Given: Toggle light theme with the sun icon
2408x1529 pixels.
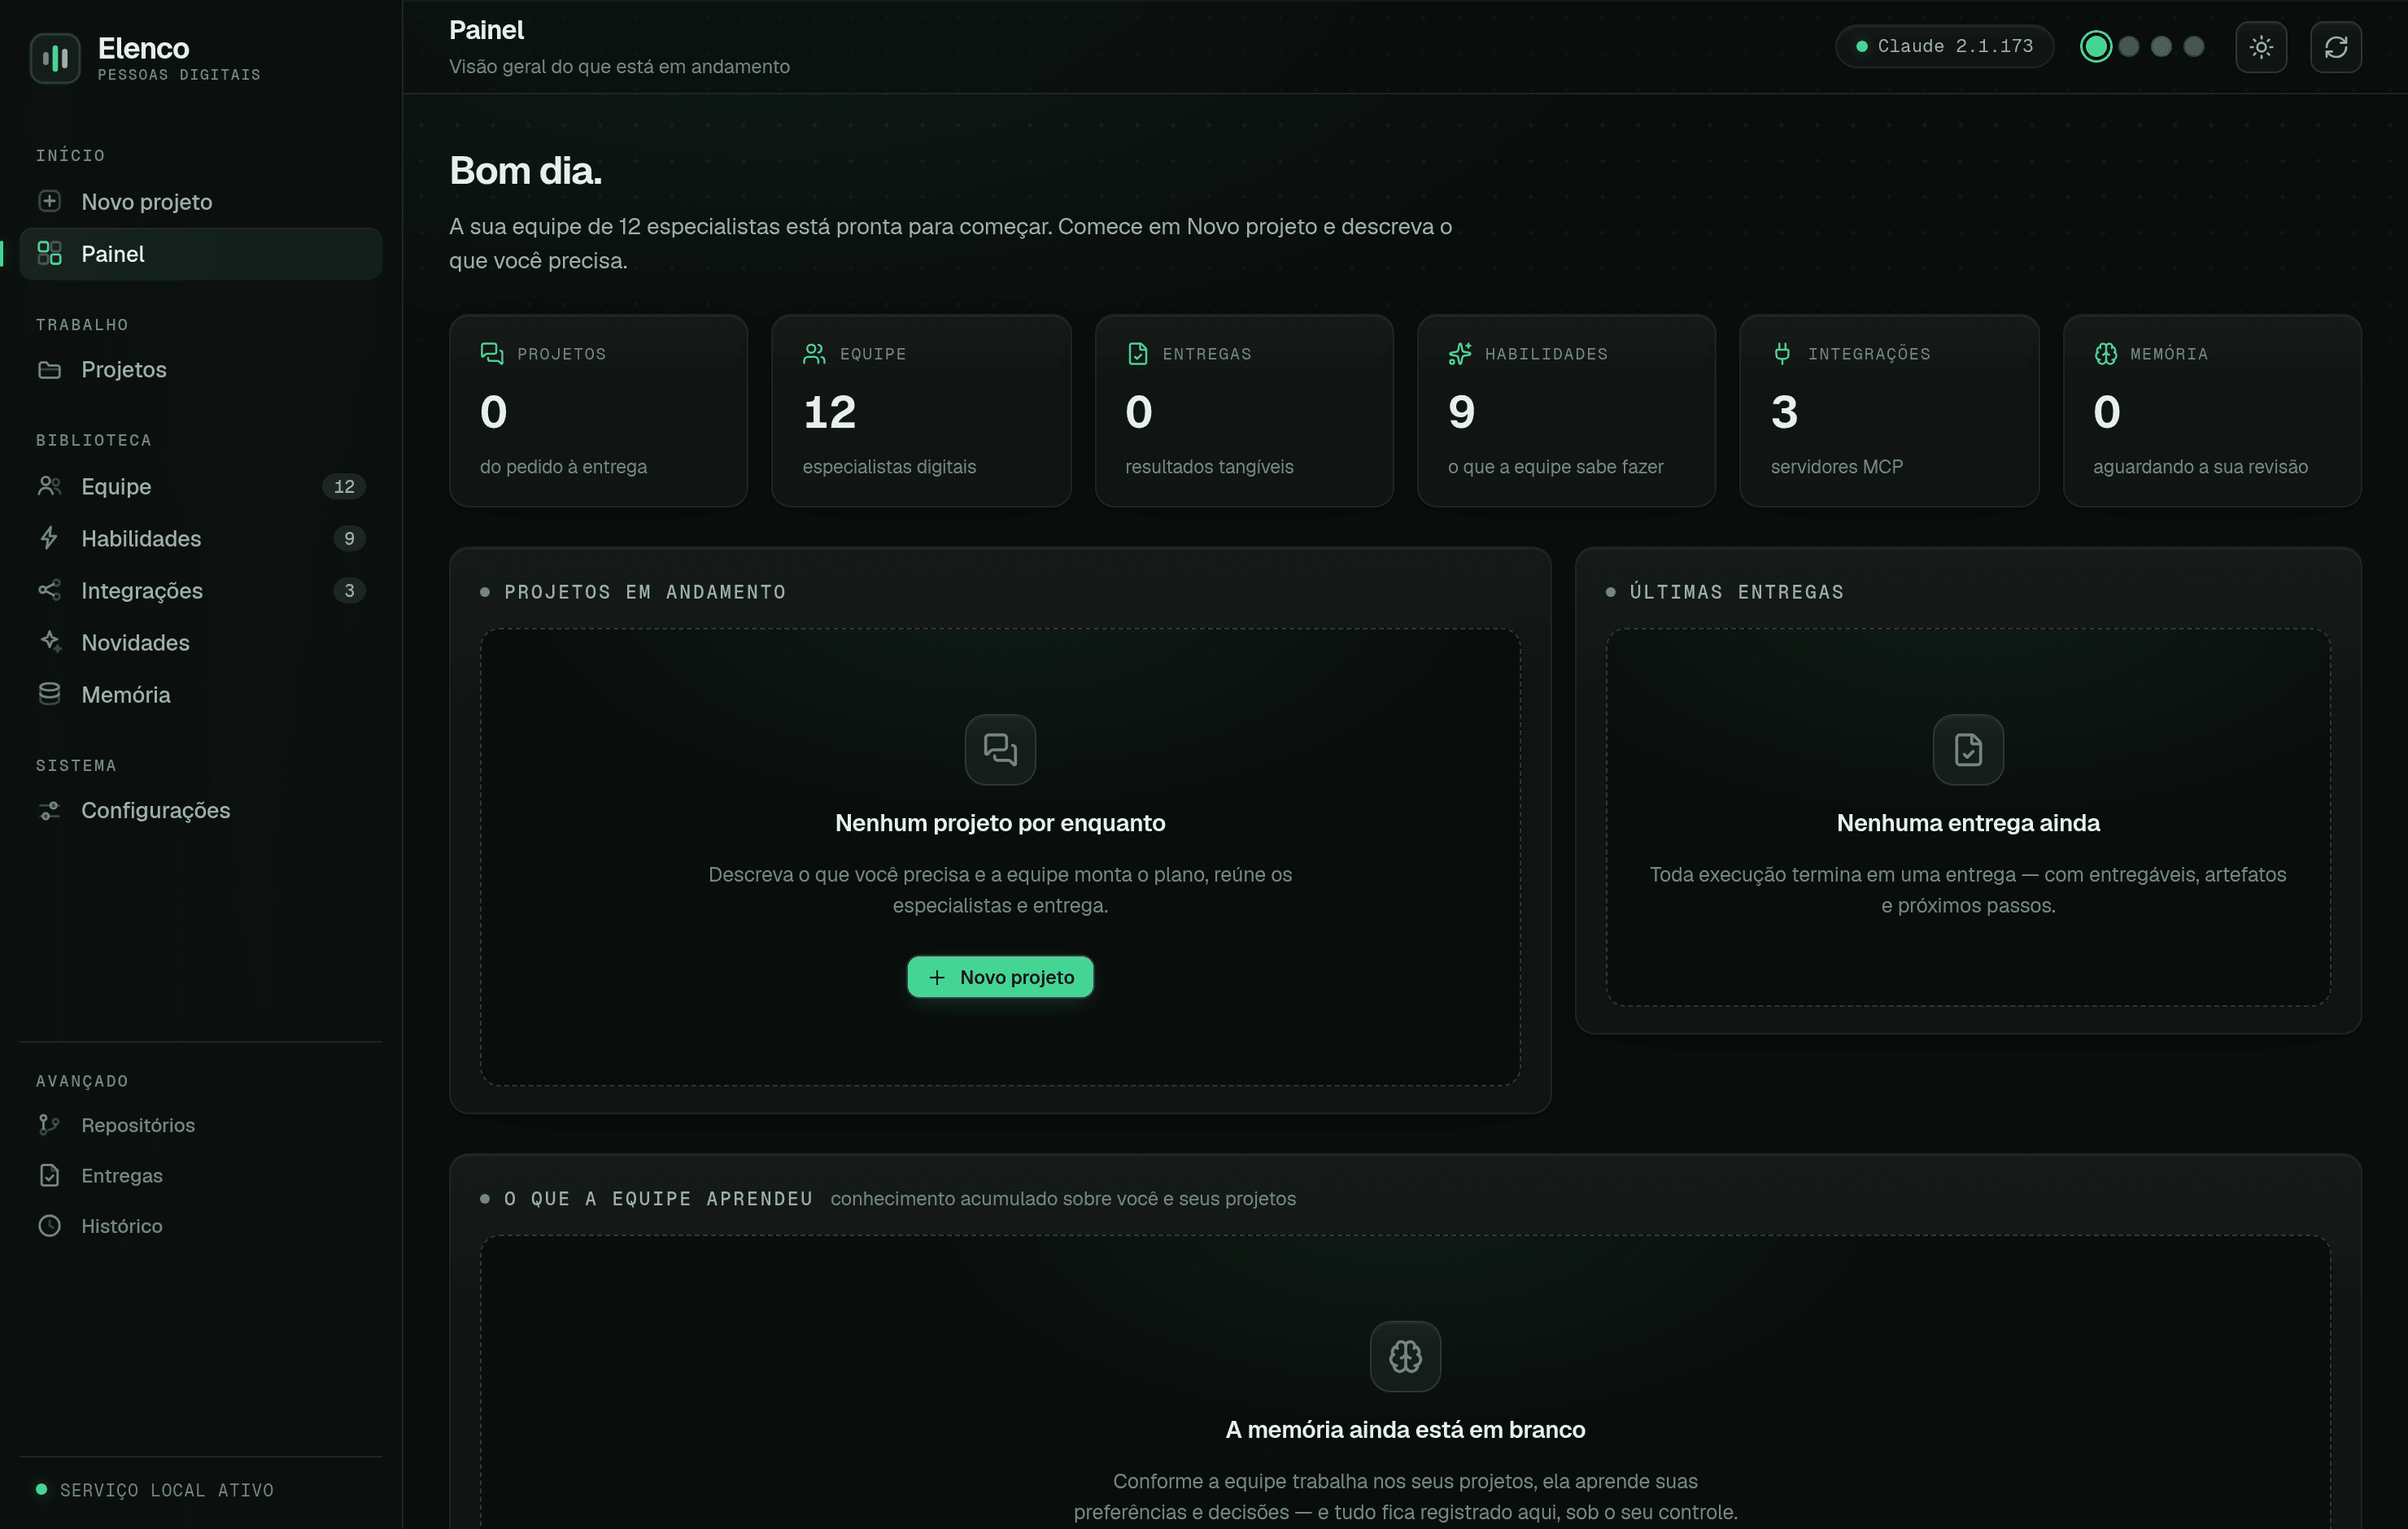Looking at the screenshot, I should pos(2261,47).
